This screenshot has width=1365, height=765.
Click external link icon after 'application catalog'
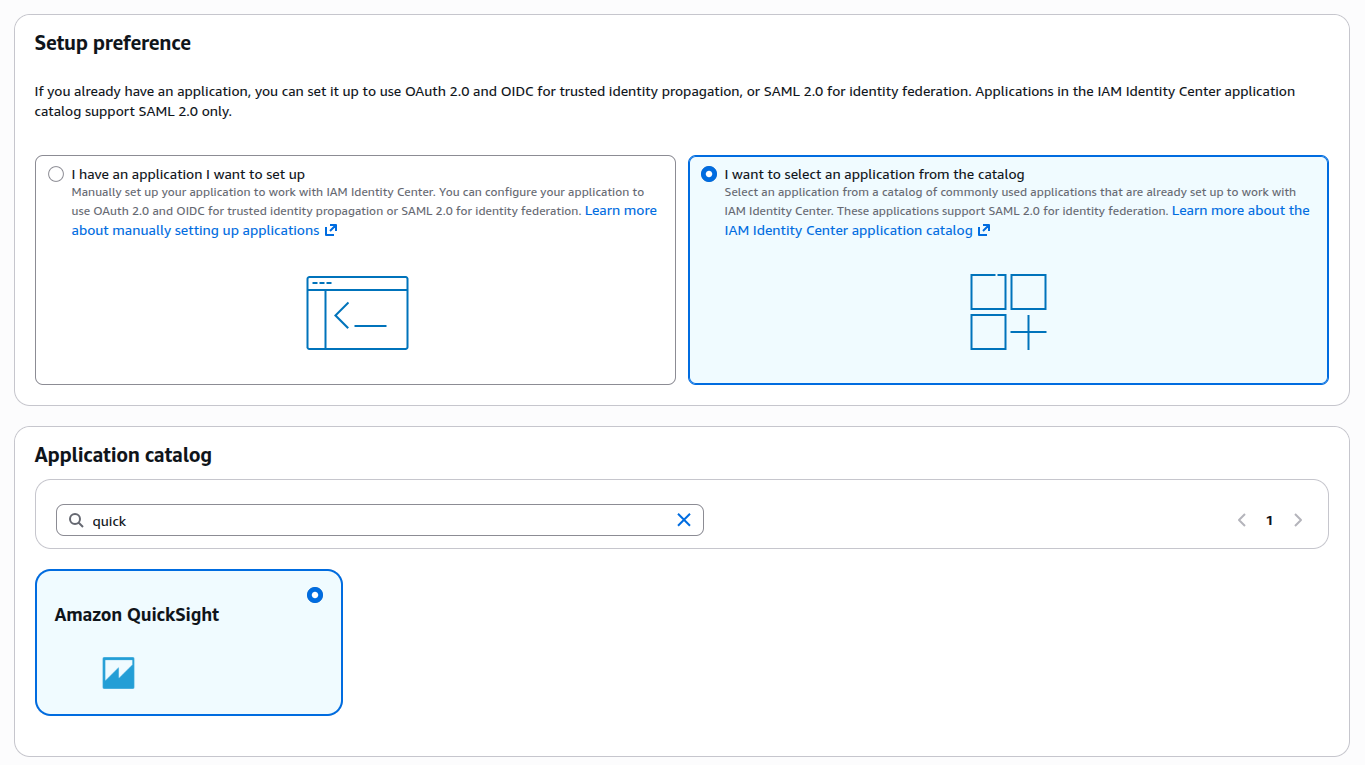click(984, 230)
